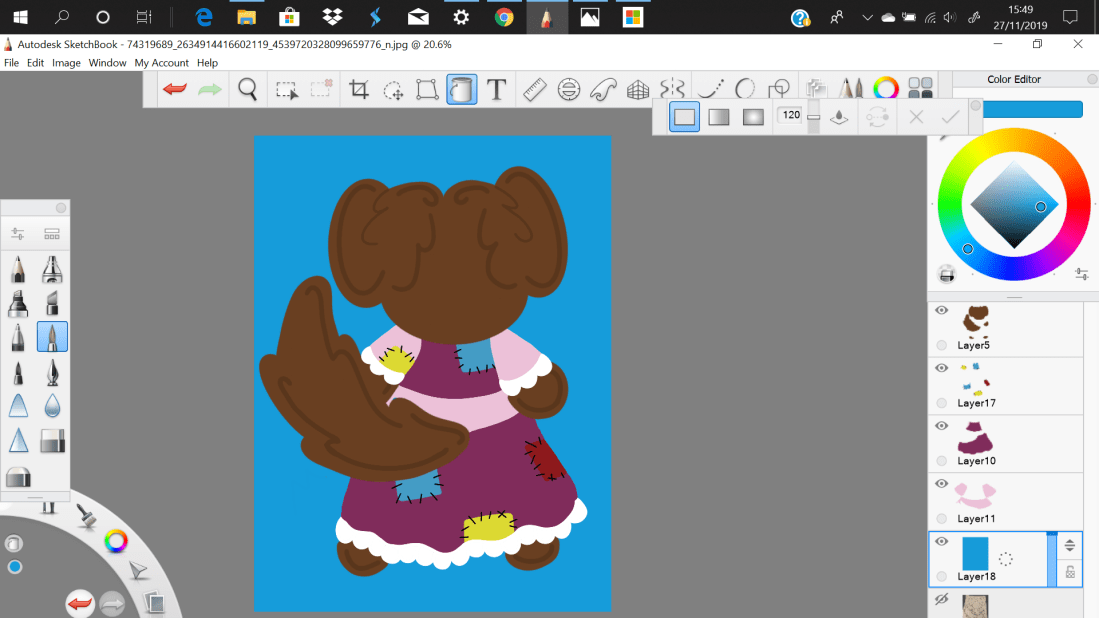Screen dimensions: 1099x618
Task: Show the hidden bottom layer
Action: pos(941,599)
